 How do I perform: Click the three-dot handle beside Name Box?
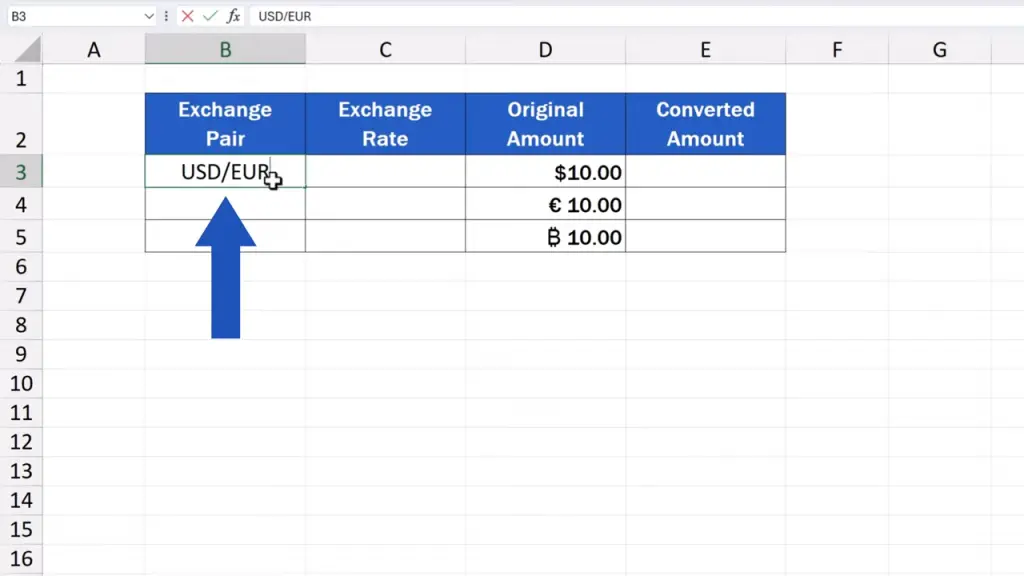tap(167, 16)
